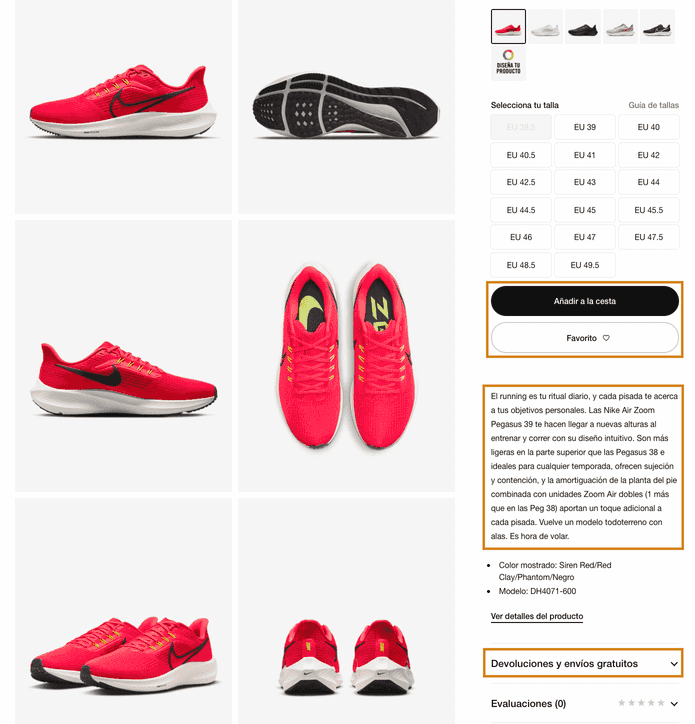Expand Devoluciones y envíos gratuitos section
Viewport: 695px width, 724px height.
(x=584, y=664)
